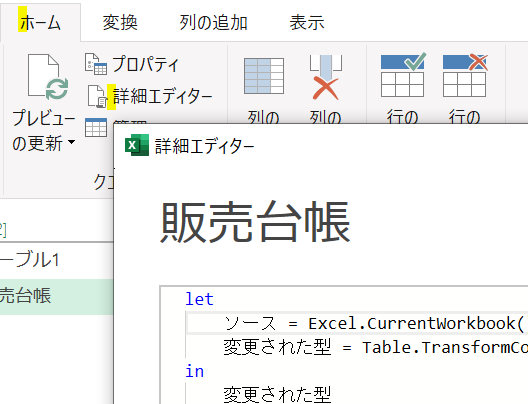Open the プロパティ icon button
This screenshot has width=528, height=404.
coord(96,64)
